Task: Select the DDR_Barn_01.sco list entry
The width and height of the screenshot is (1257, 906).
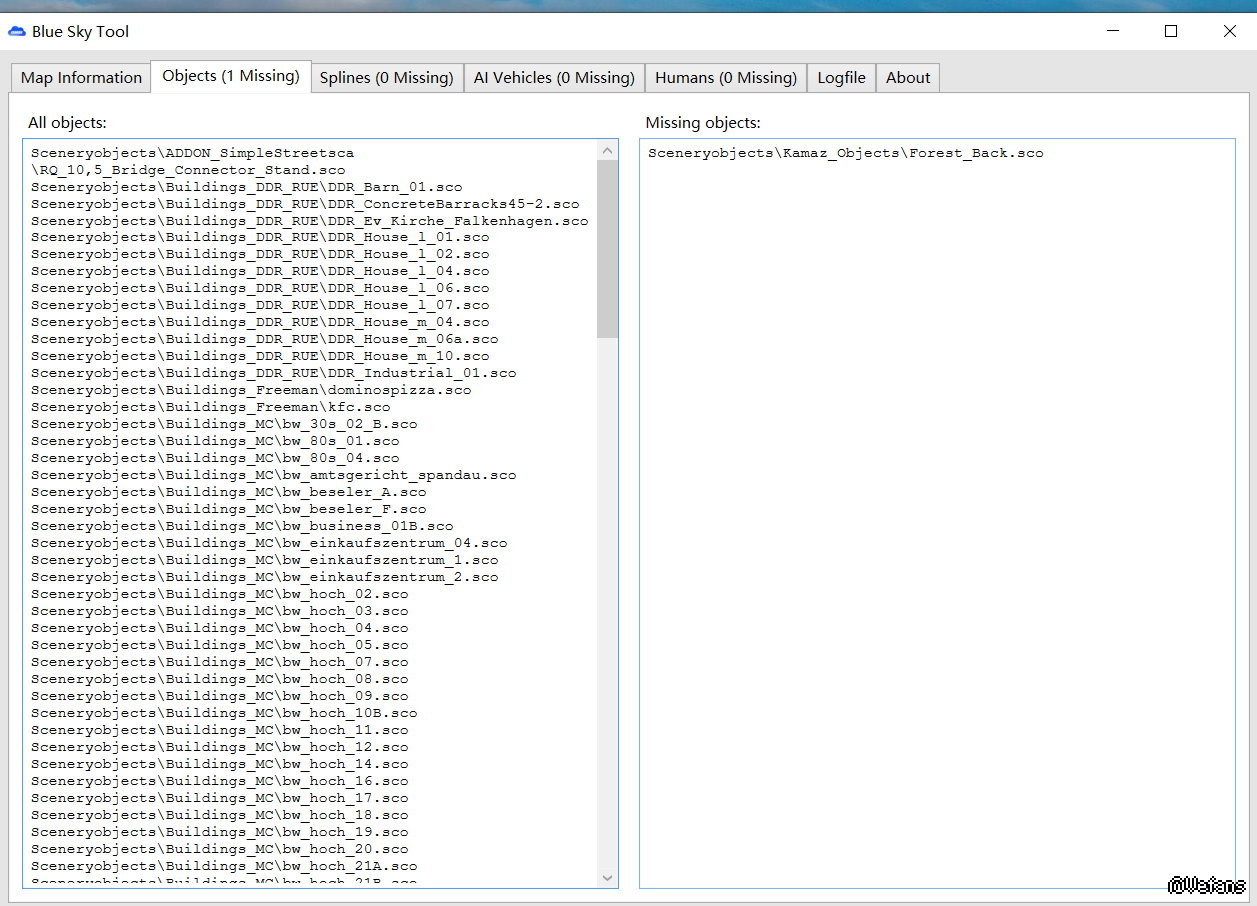Action: pos(246,187)
